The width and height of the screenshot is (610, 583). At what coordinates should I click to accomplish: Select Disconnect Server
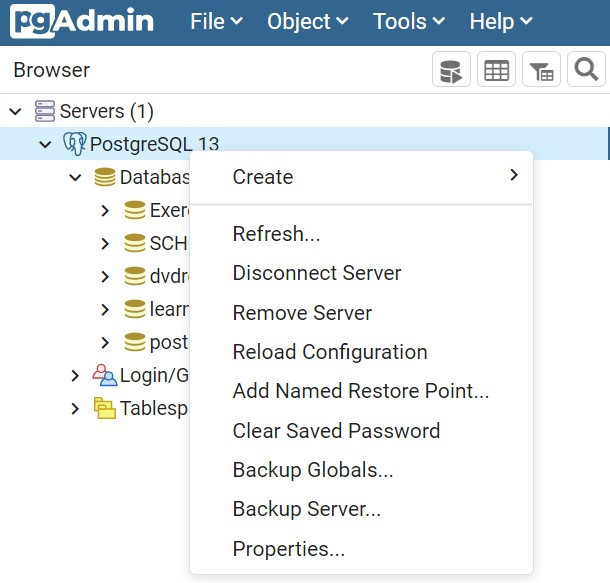[361, 273]
